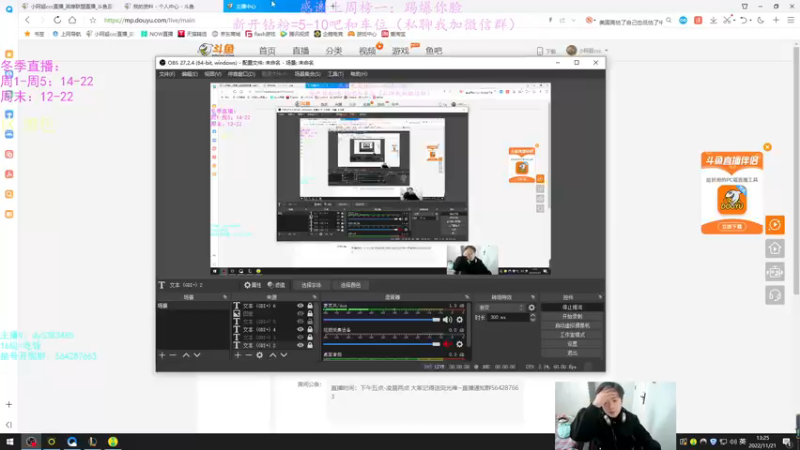Open OBS 文件(F) menu
The height and width of the screenshot is (450, 800).
click(167, 74)
